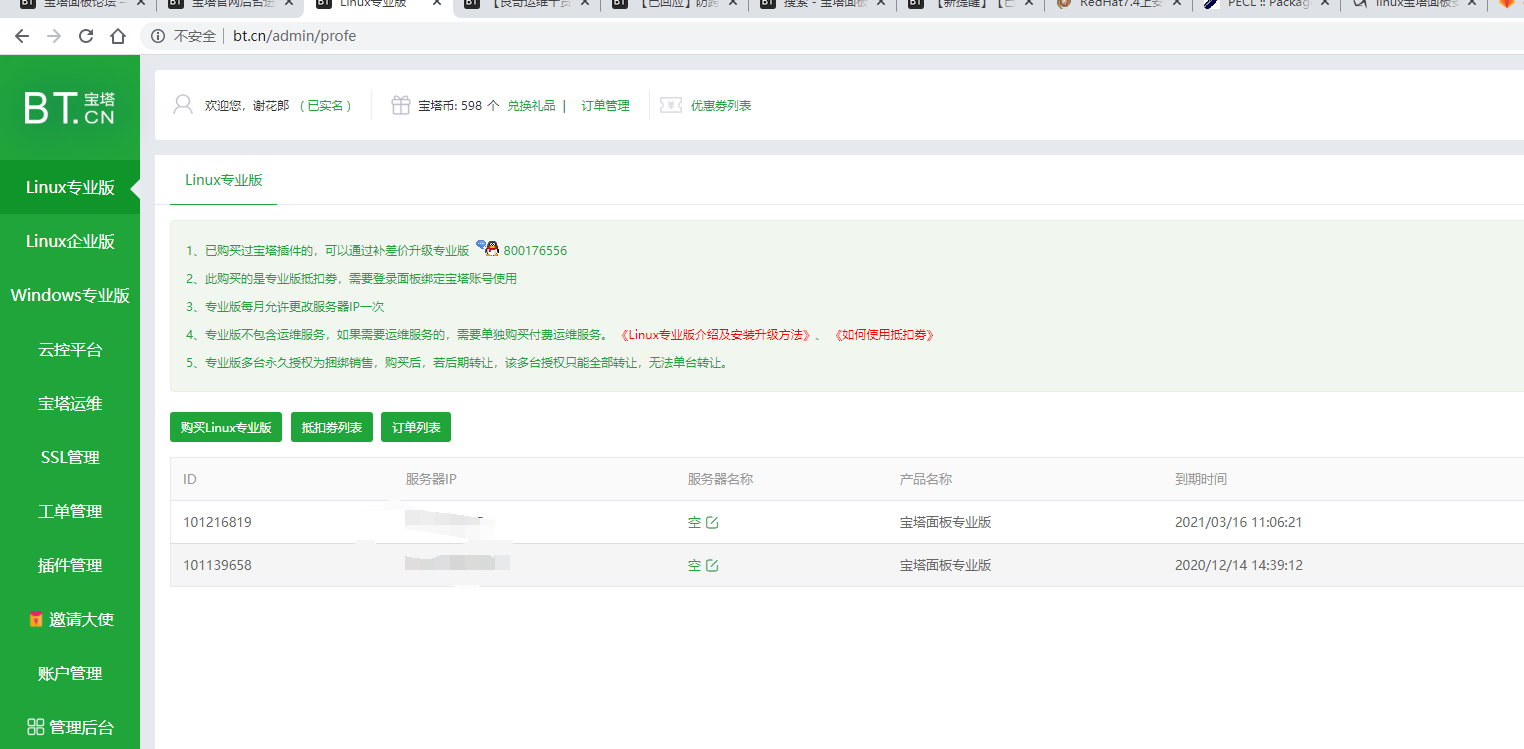
Task: Click the address bar URL bt.cn/admin/profe
Action: (x=294, y=36)
